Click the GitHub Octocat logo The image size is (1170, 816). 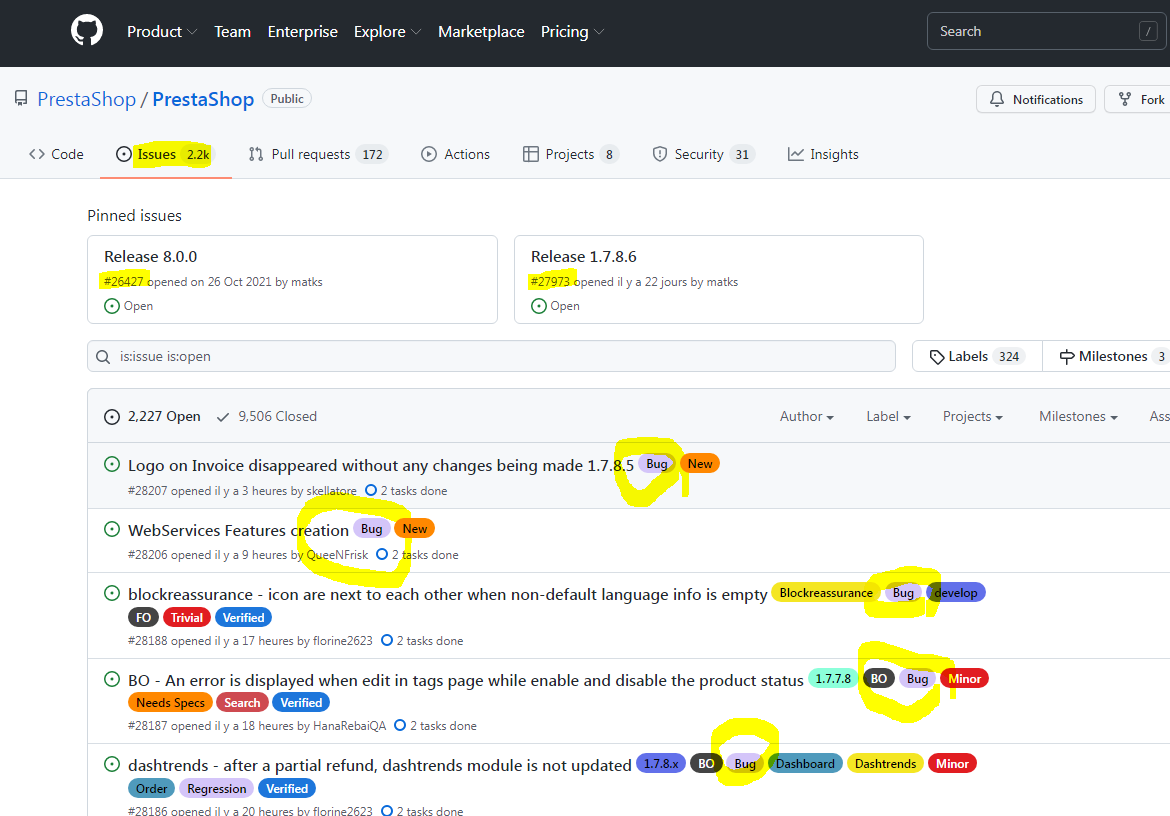tap(87, 31)
